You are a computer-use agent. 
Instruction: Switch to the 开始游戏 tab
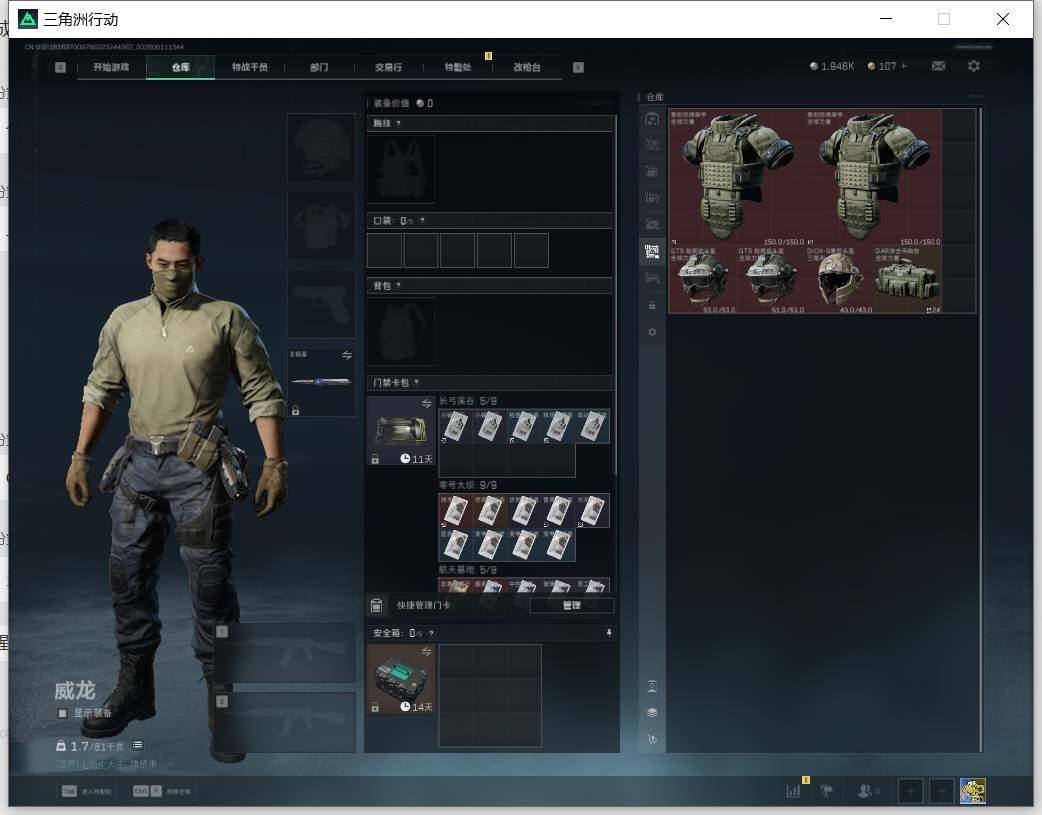pyautogui.click(x=111, y=67)
